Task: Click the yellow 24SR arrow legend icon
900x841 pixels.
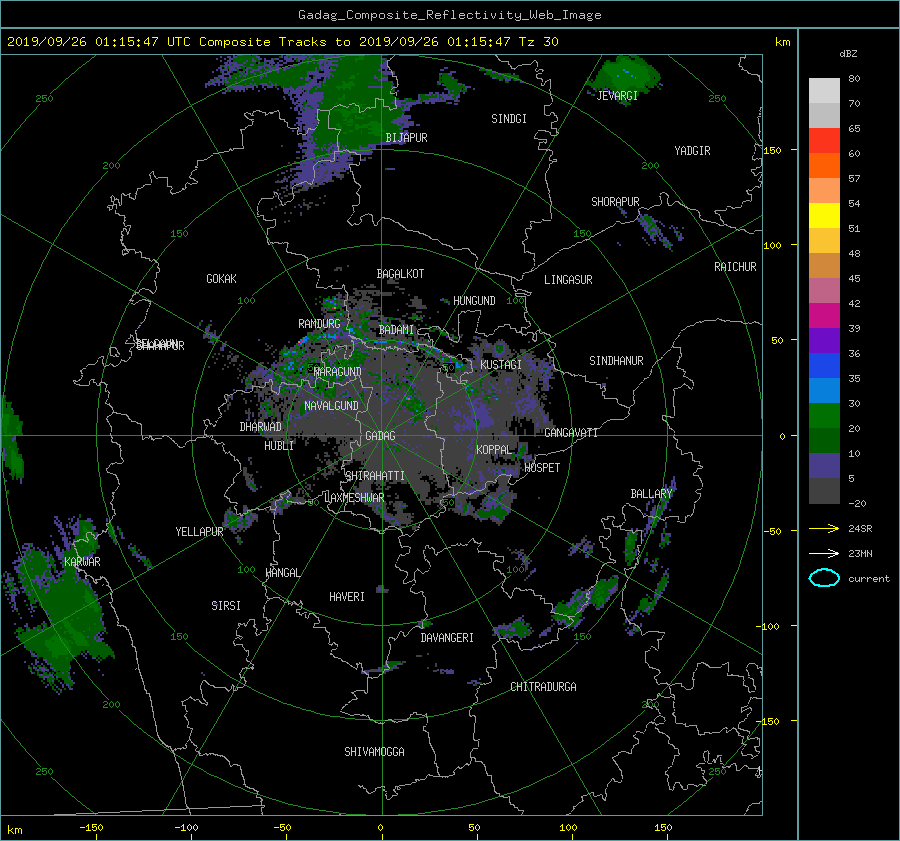Action: click(x=824, y=528)
